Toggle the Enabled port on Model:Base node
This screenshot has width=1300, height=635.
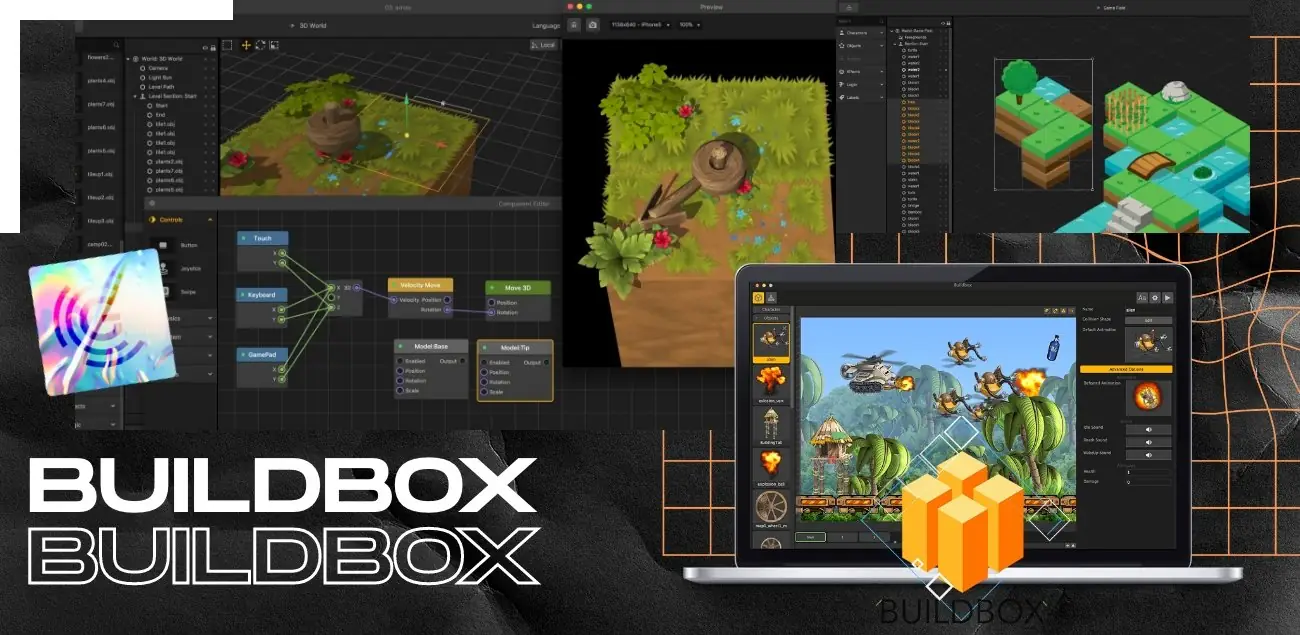pos(401,361)
